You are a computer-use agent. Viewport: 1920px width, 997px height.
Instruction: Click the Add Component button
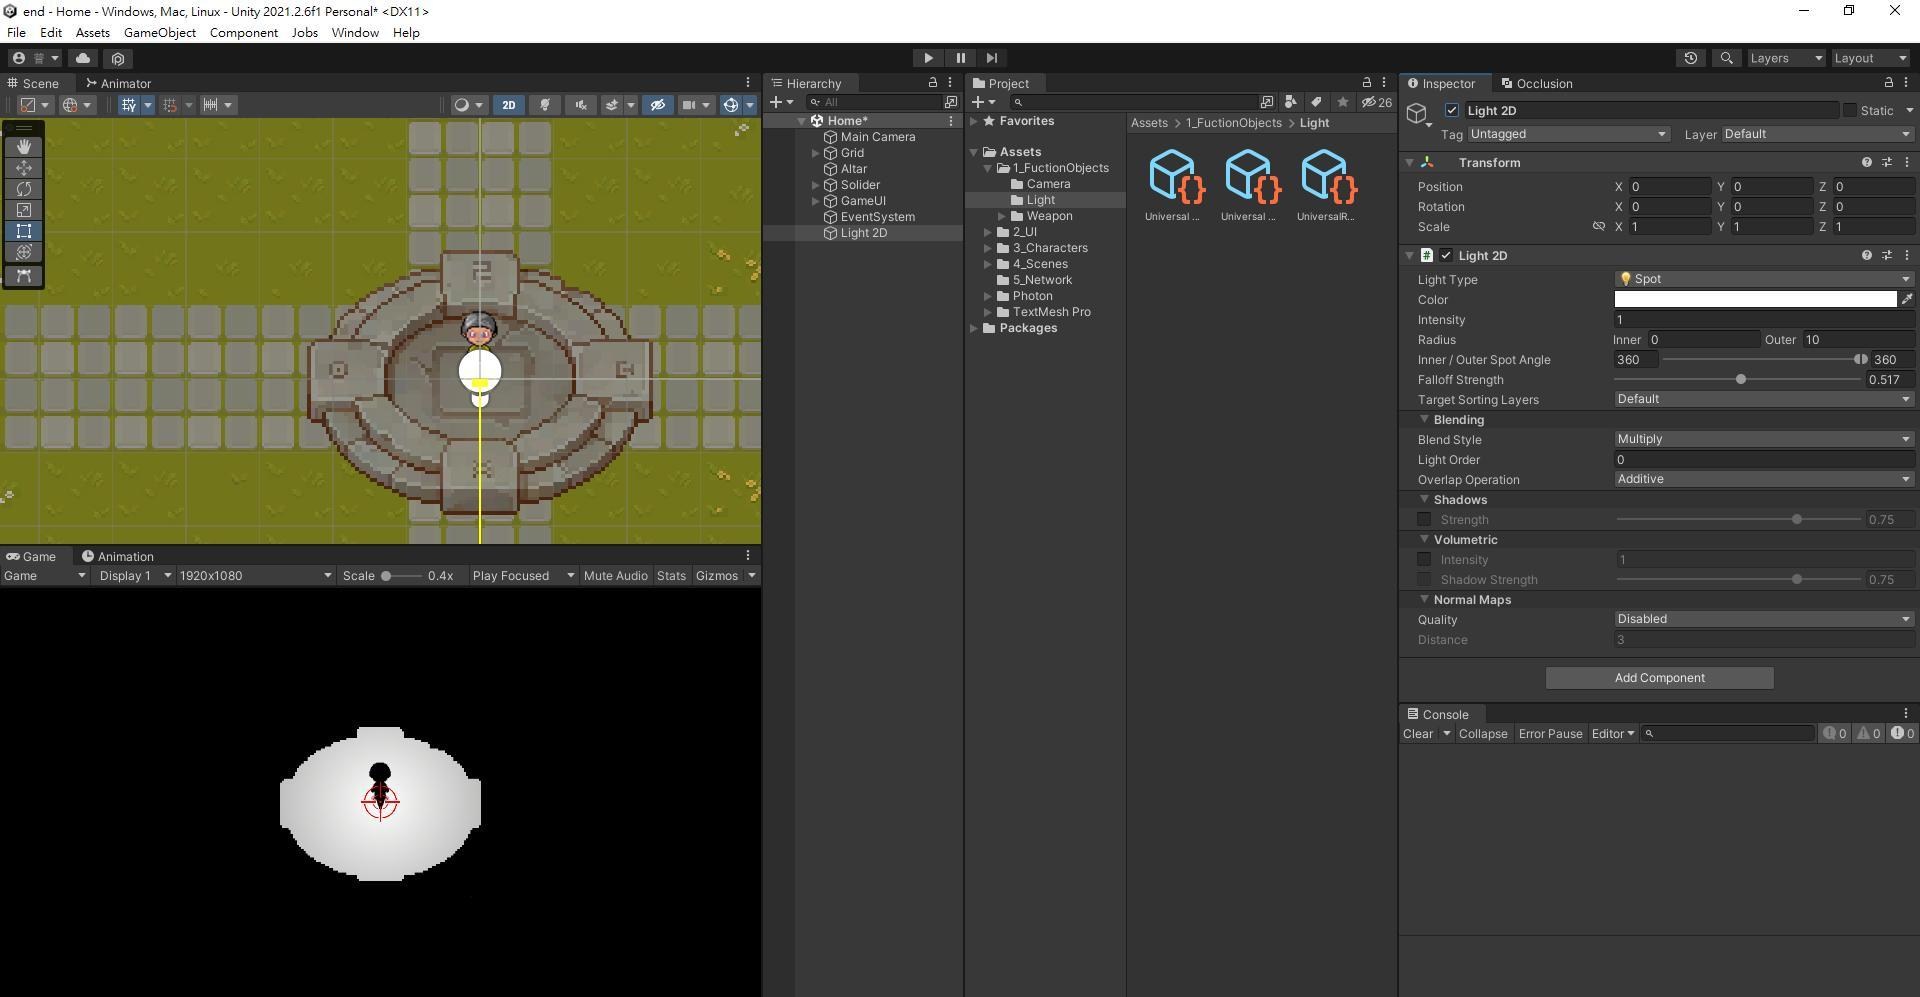point(1659,678)
